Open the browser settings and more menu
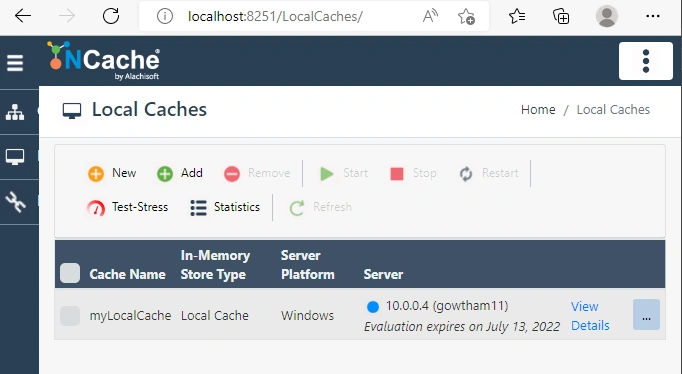This screenshot has height=374, width=682. point(653,17)
